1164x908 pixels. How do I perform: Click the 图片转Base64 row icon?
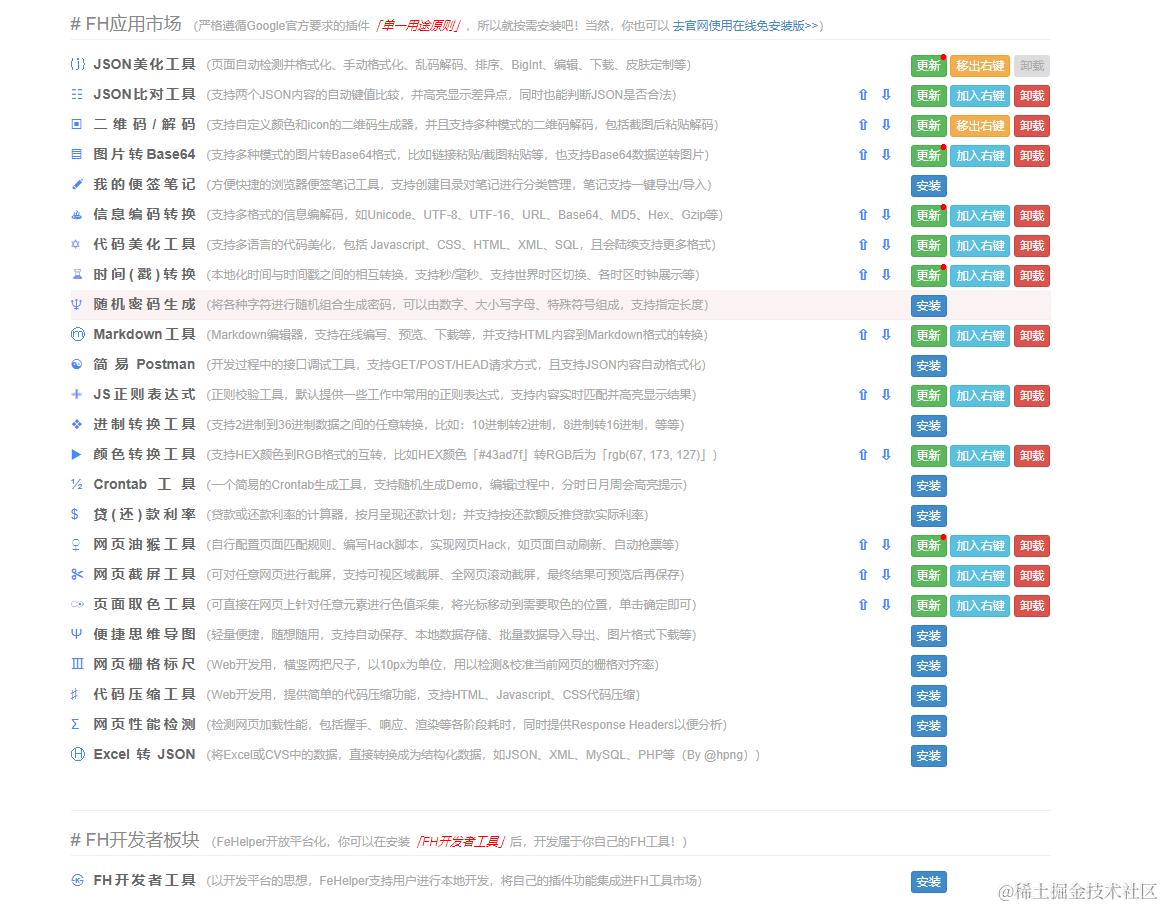(x=77, y=154)
